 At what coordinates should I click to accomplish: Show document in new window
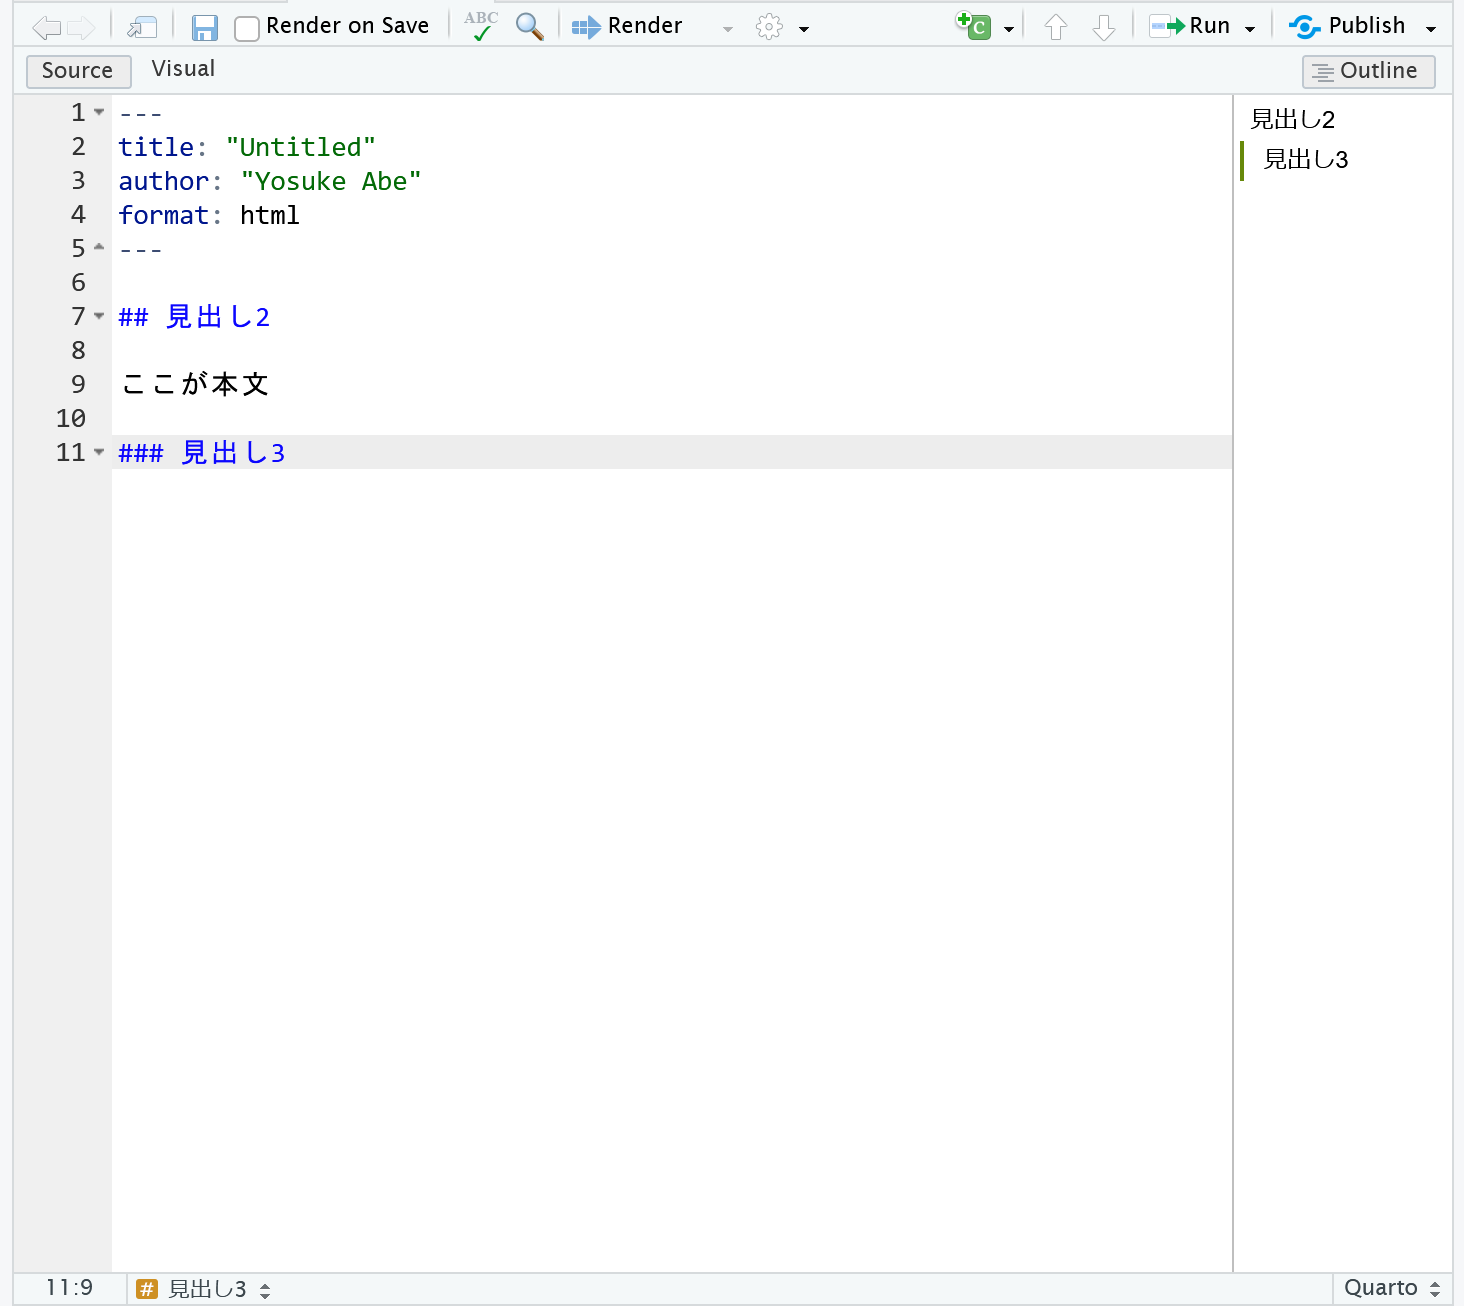[x=142, y=27]
